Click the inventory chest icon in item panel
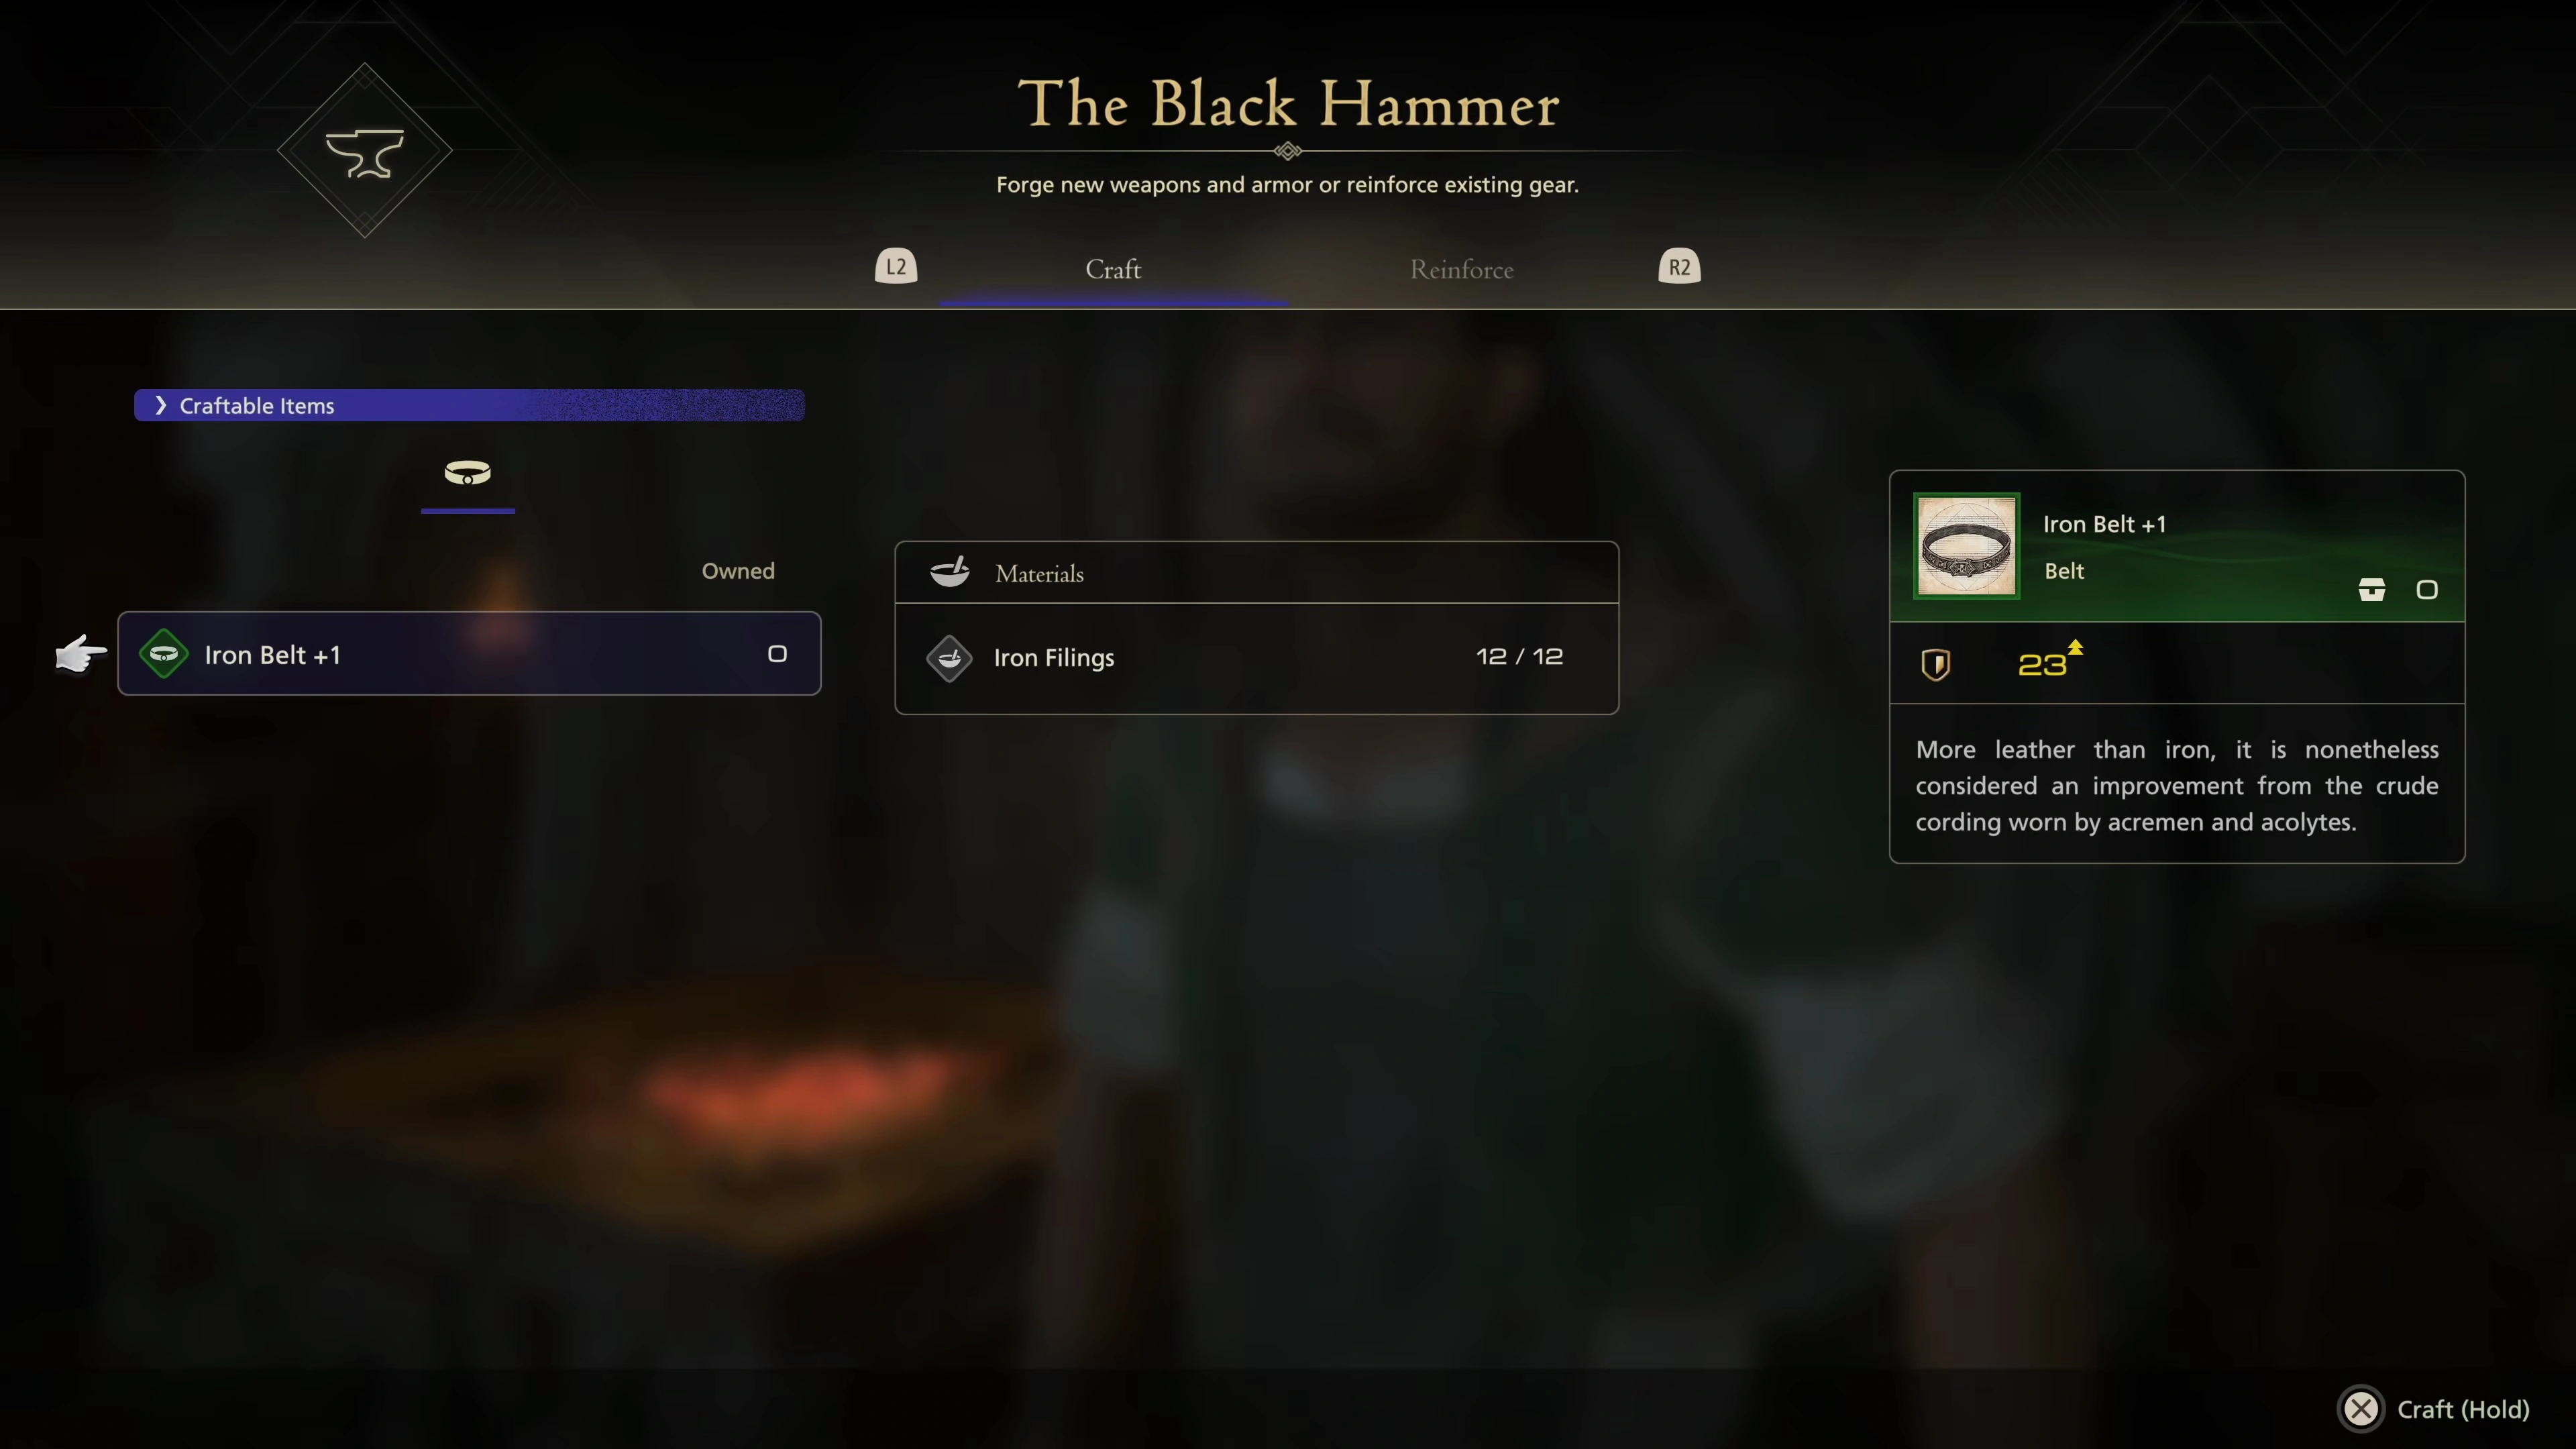Screen dimensions: 2576x1449 [x=2372, y=590]
